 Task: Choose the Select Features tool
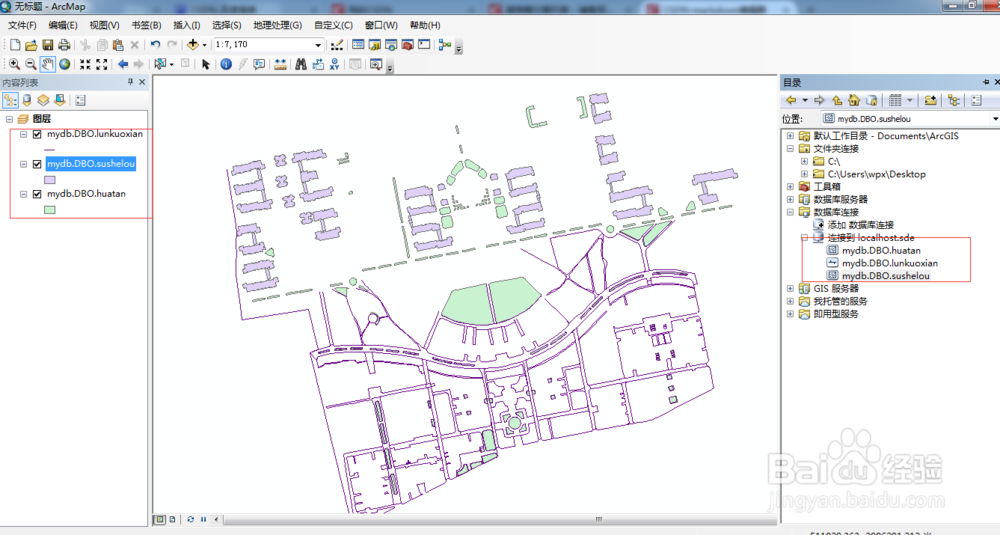tap(160, 64)
